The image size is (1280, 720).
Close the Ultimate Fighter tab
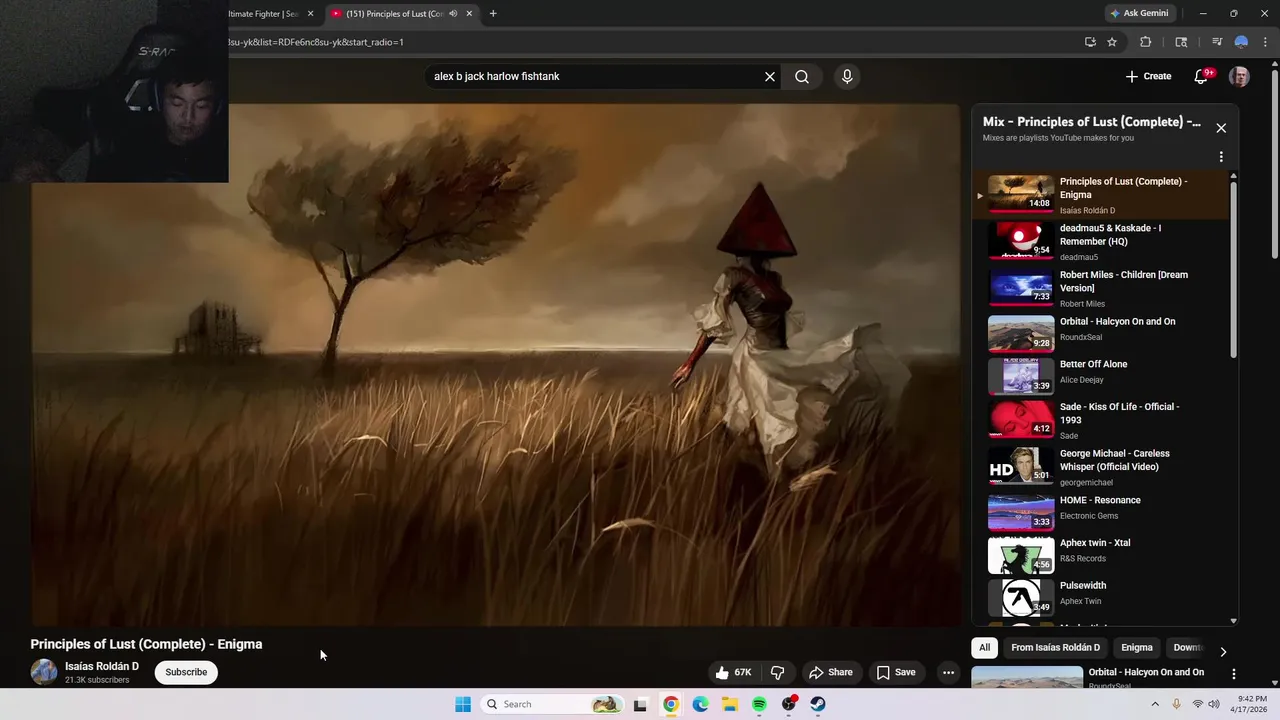310,14
